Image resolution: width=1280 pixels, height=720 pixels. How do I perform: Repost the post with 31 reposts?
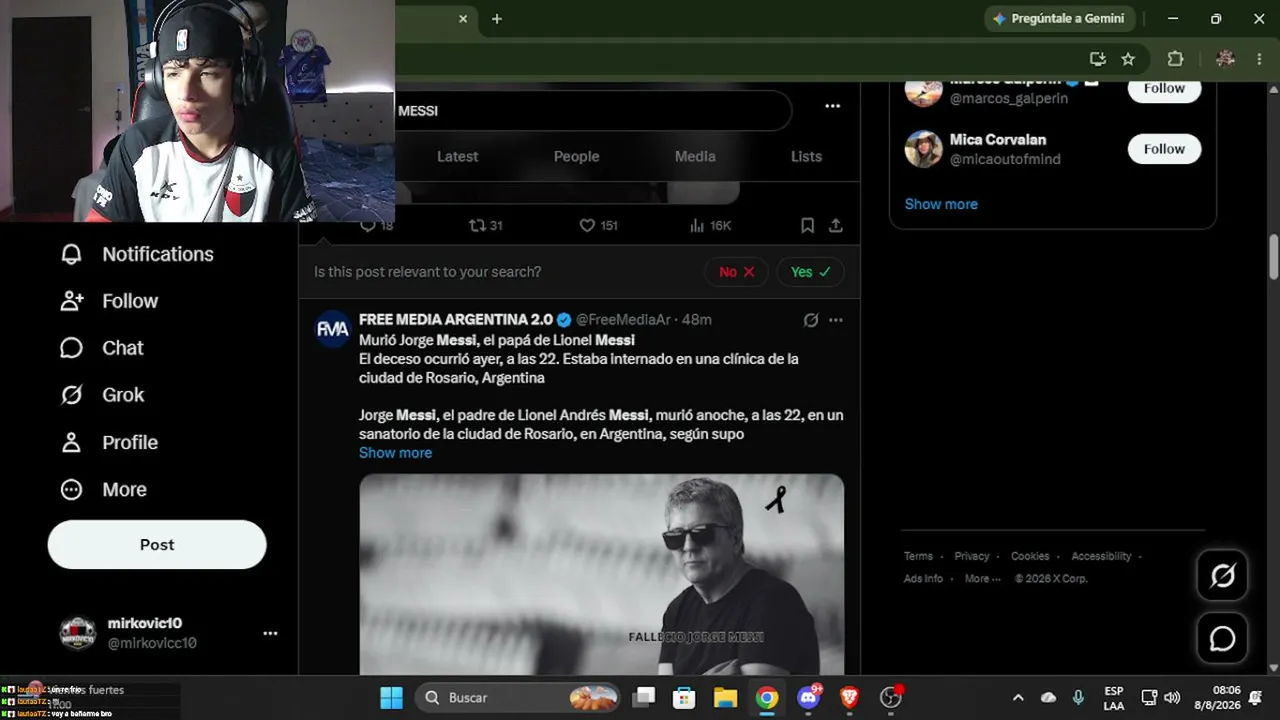[x=485, y=226]
